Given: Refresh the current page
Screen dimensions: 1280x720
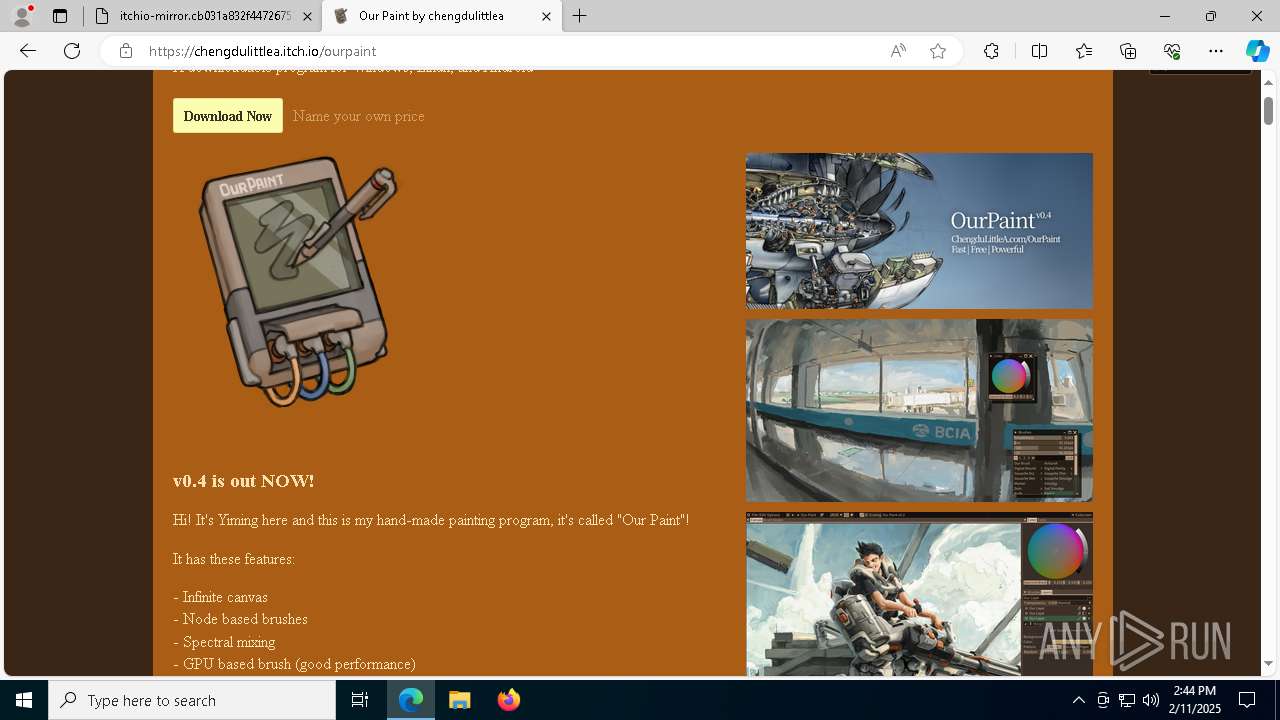Looking at the screenshot, I should pyautogui.click(x=72, y=51).
